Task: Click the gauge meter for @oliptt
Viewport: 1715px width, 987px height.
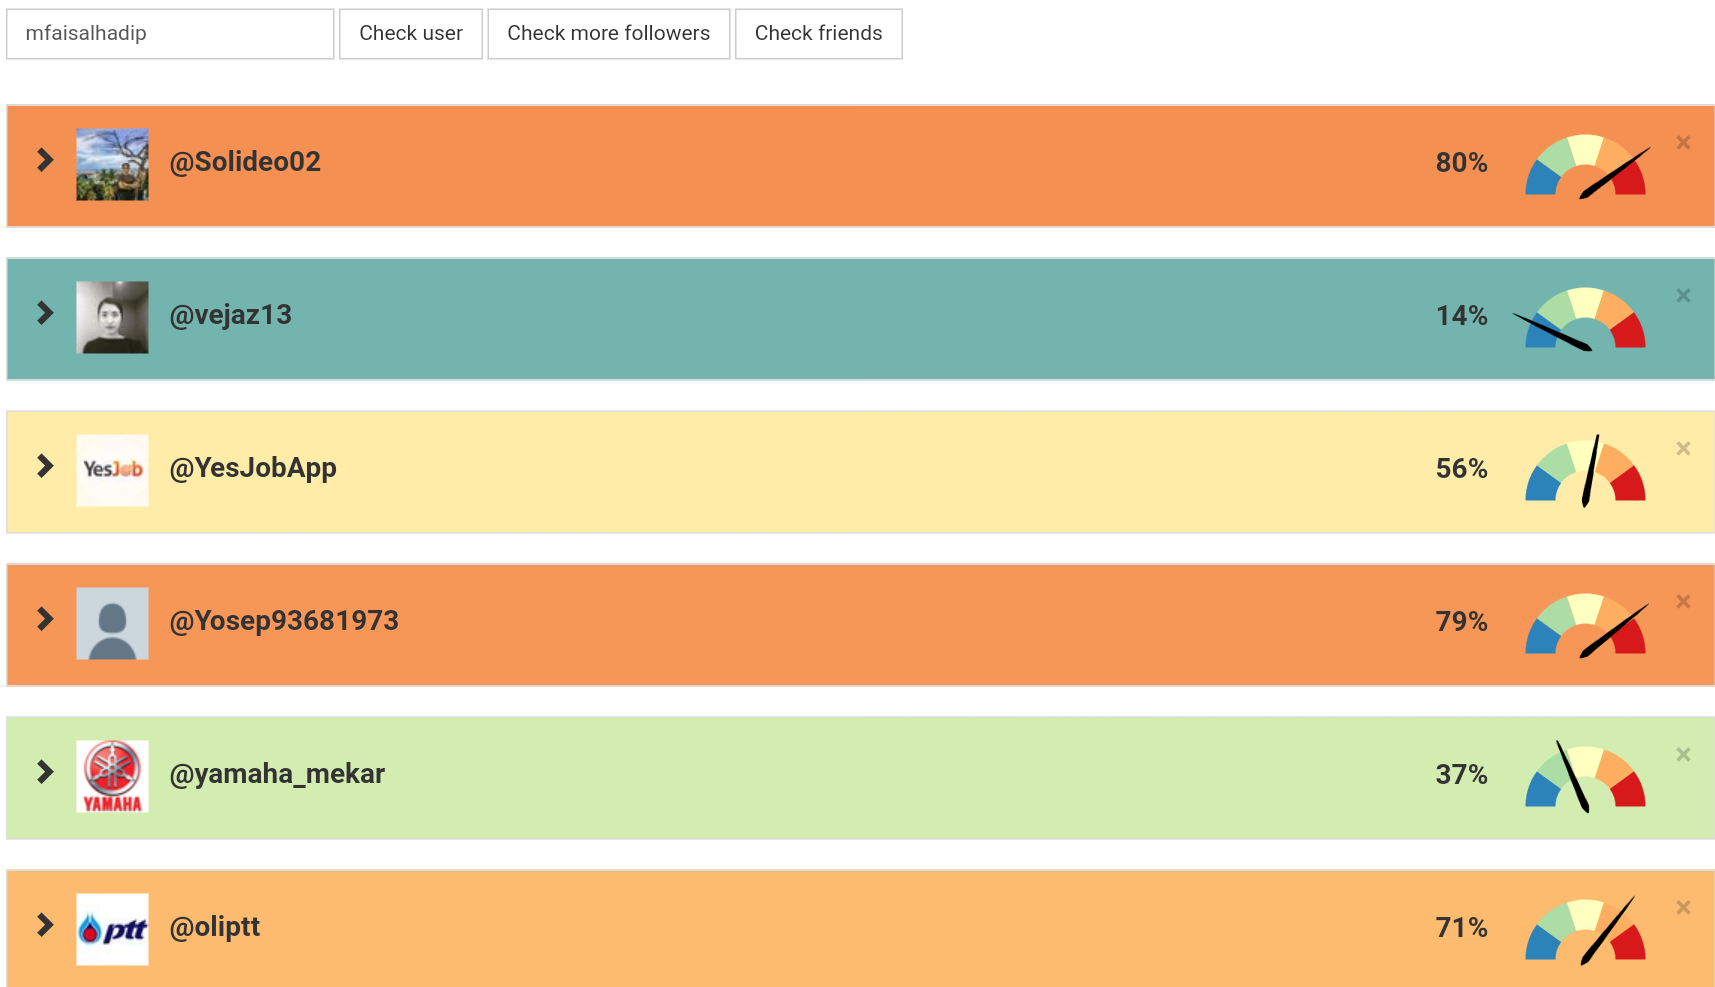Action: pyautogui.click(x=1585, y=931)
